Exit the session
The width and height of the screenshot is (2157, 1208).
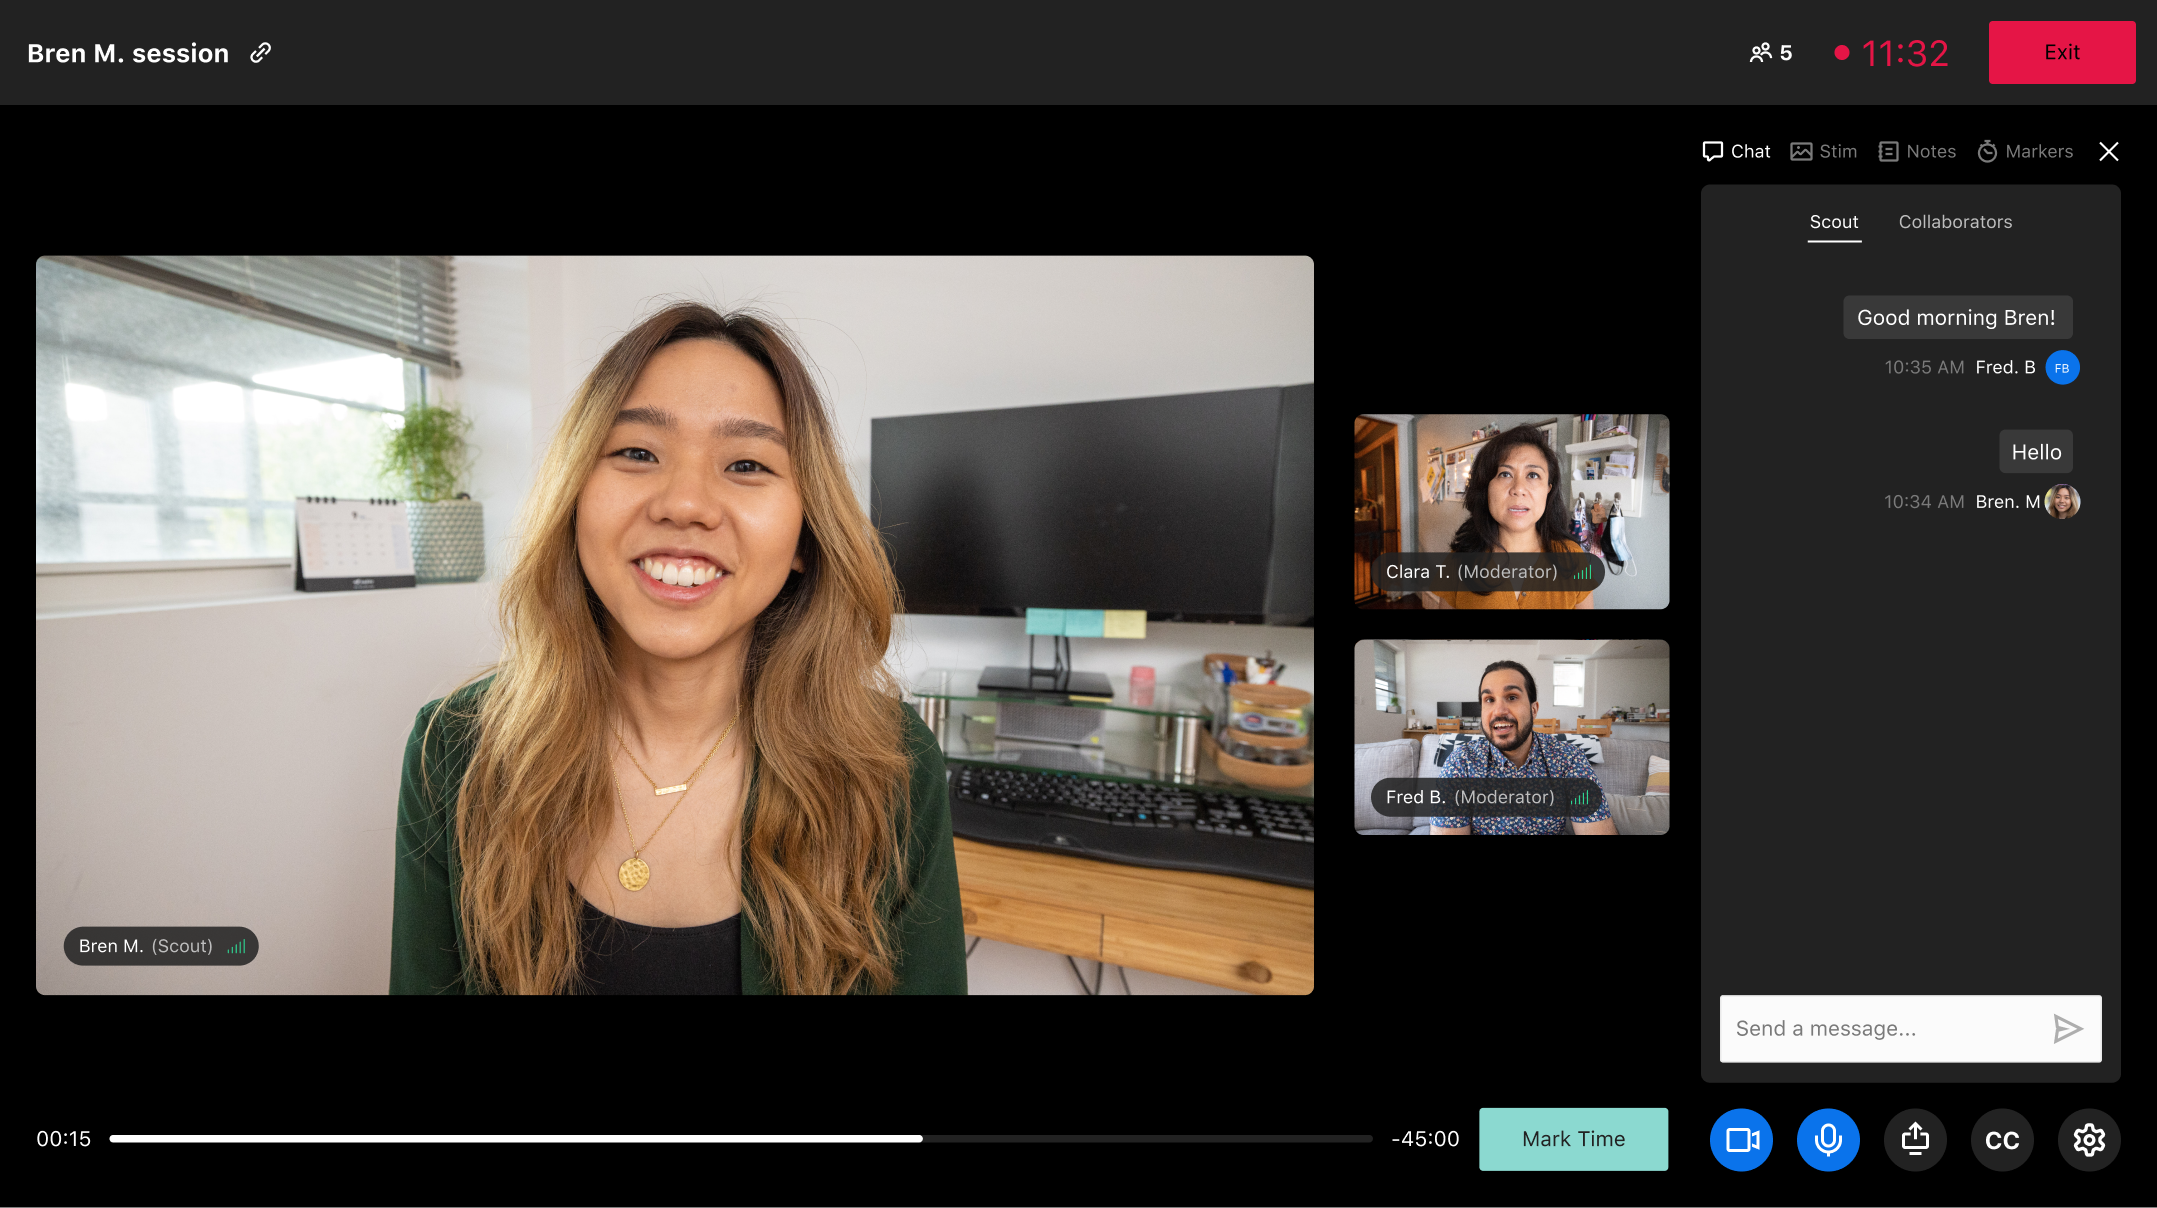point(2061,53)
